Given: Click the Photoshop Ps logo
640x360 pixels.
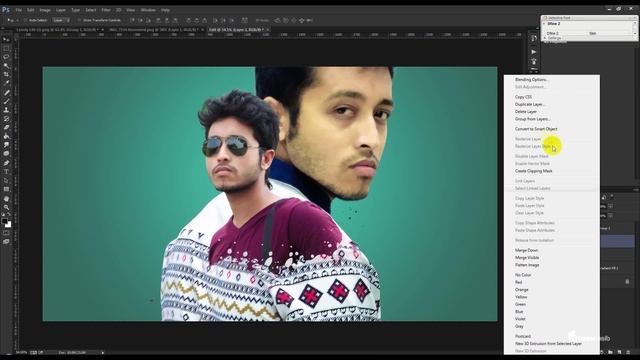Looking at the screenshot, I should 5,9.
